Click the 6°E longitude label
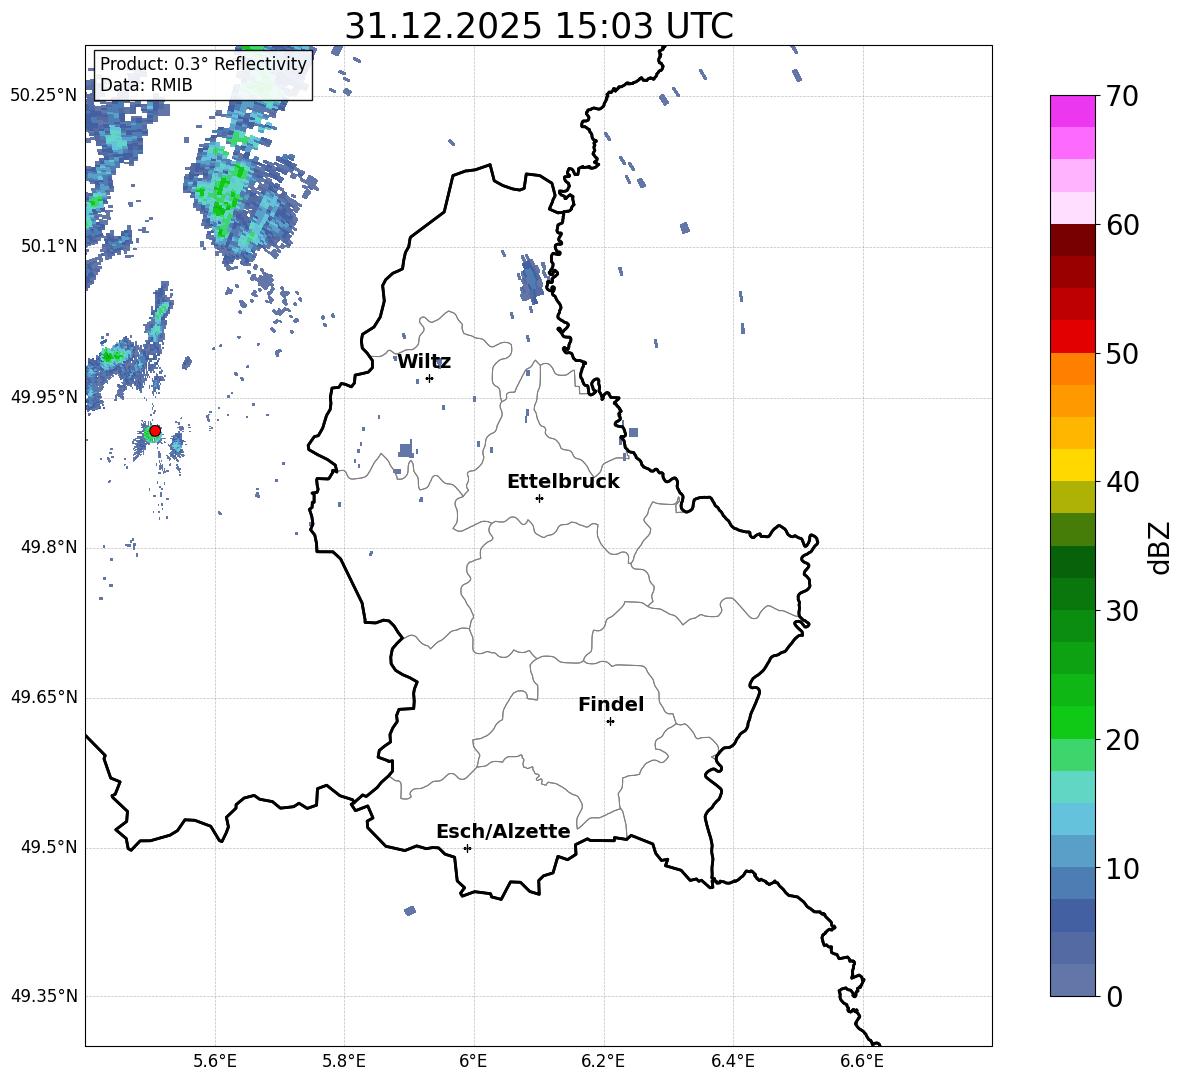Viewport: 1184px width, 1081px height. tap(473, 1061)
